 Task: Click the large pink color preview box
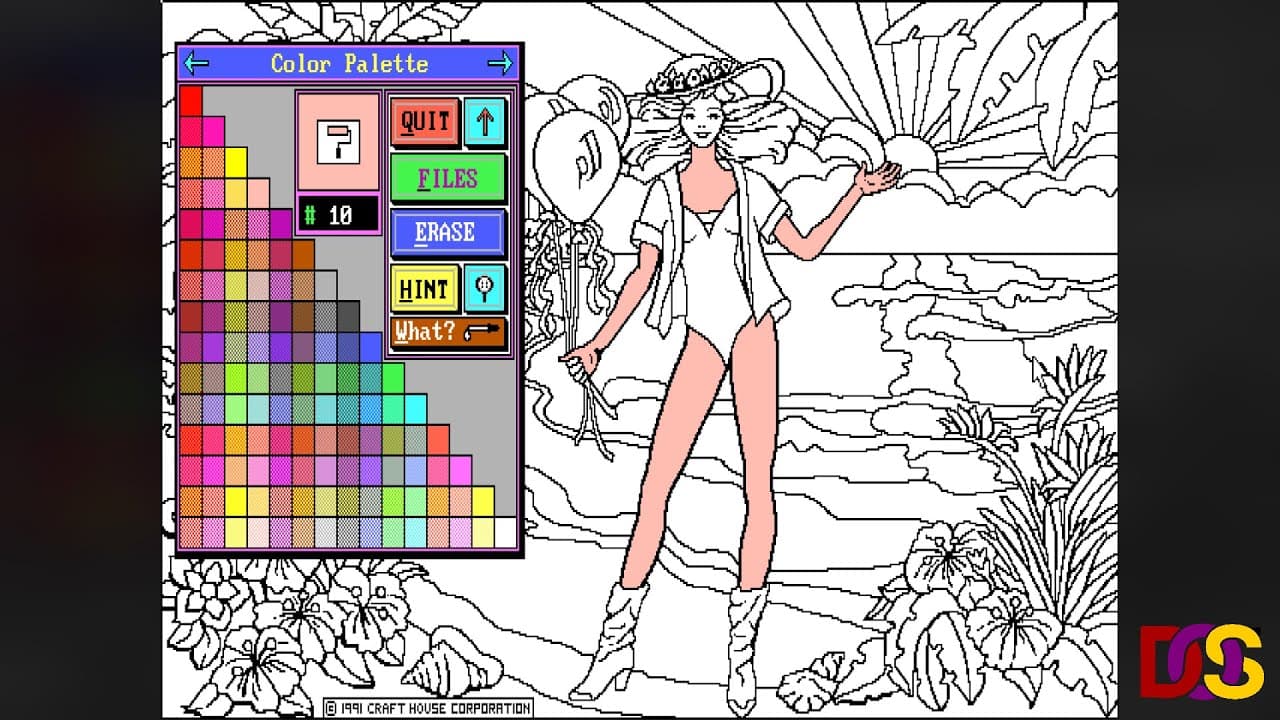[x=337, y=140]
